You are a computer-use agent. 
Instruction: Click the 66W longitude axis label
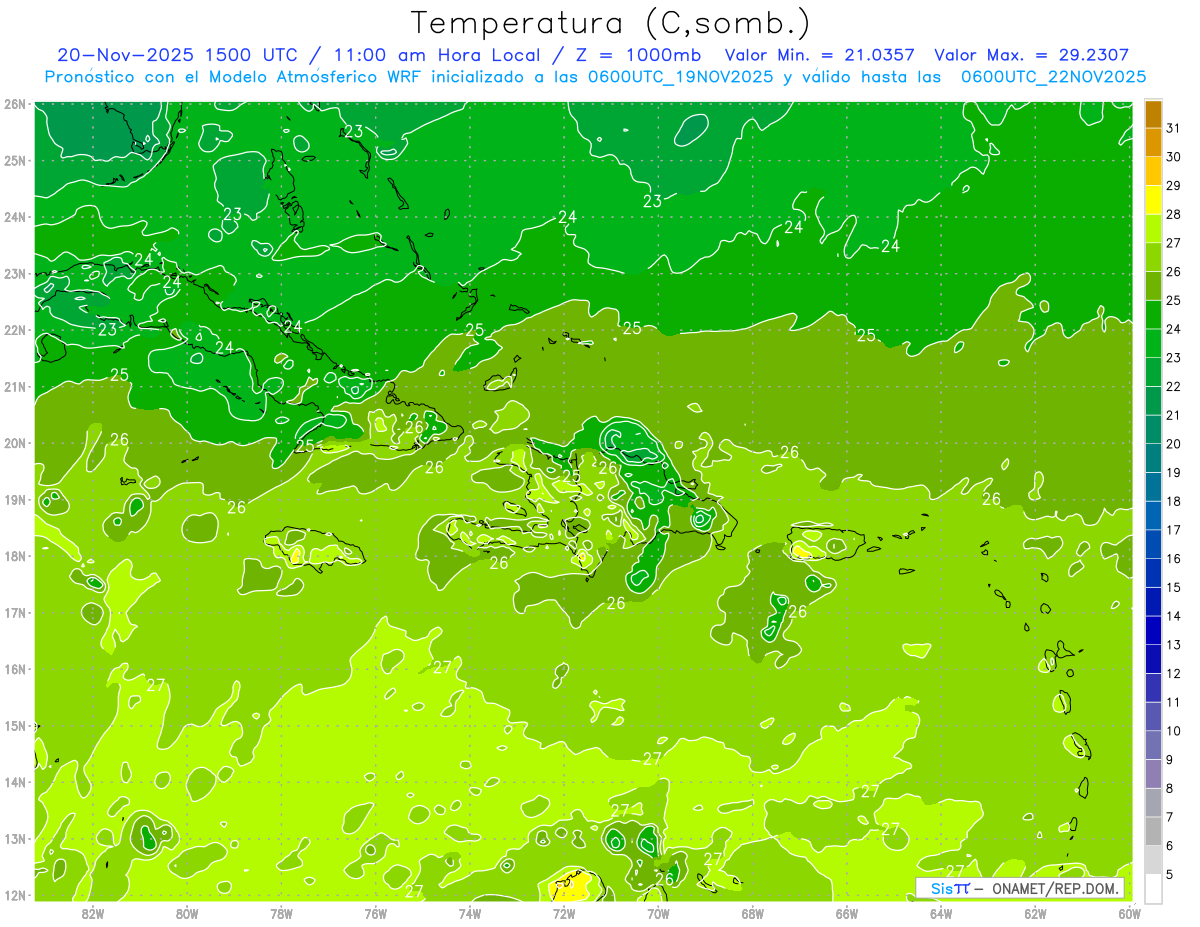pyautogui.click(x=847, y=913)
